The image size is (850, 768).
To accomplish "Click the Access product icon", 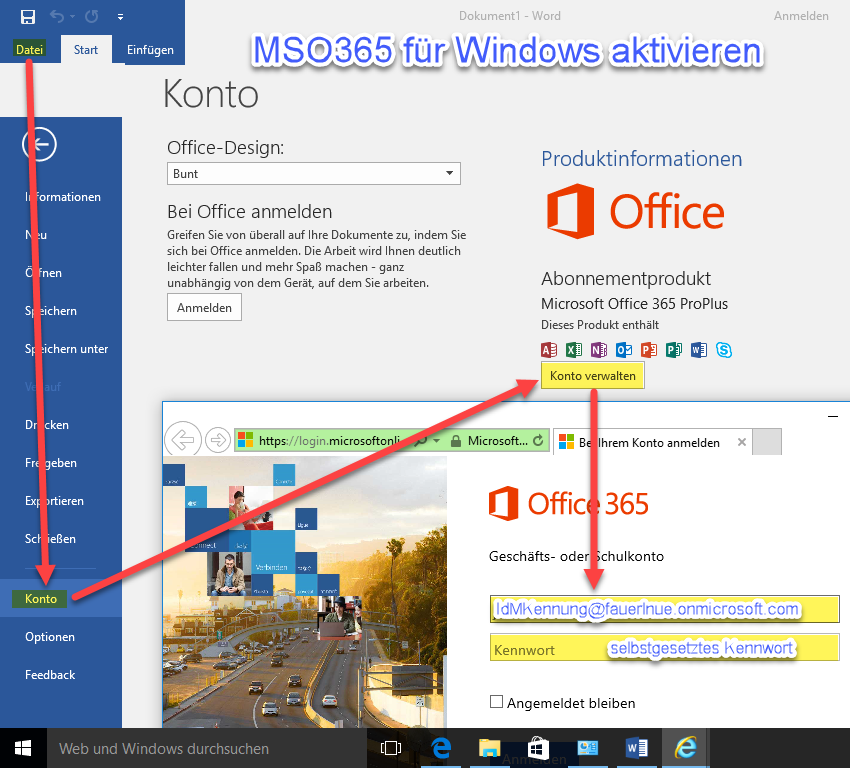I will click(549, 350).
